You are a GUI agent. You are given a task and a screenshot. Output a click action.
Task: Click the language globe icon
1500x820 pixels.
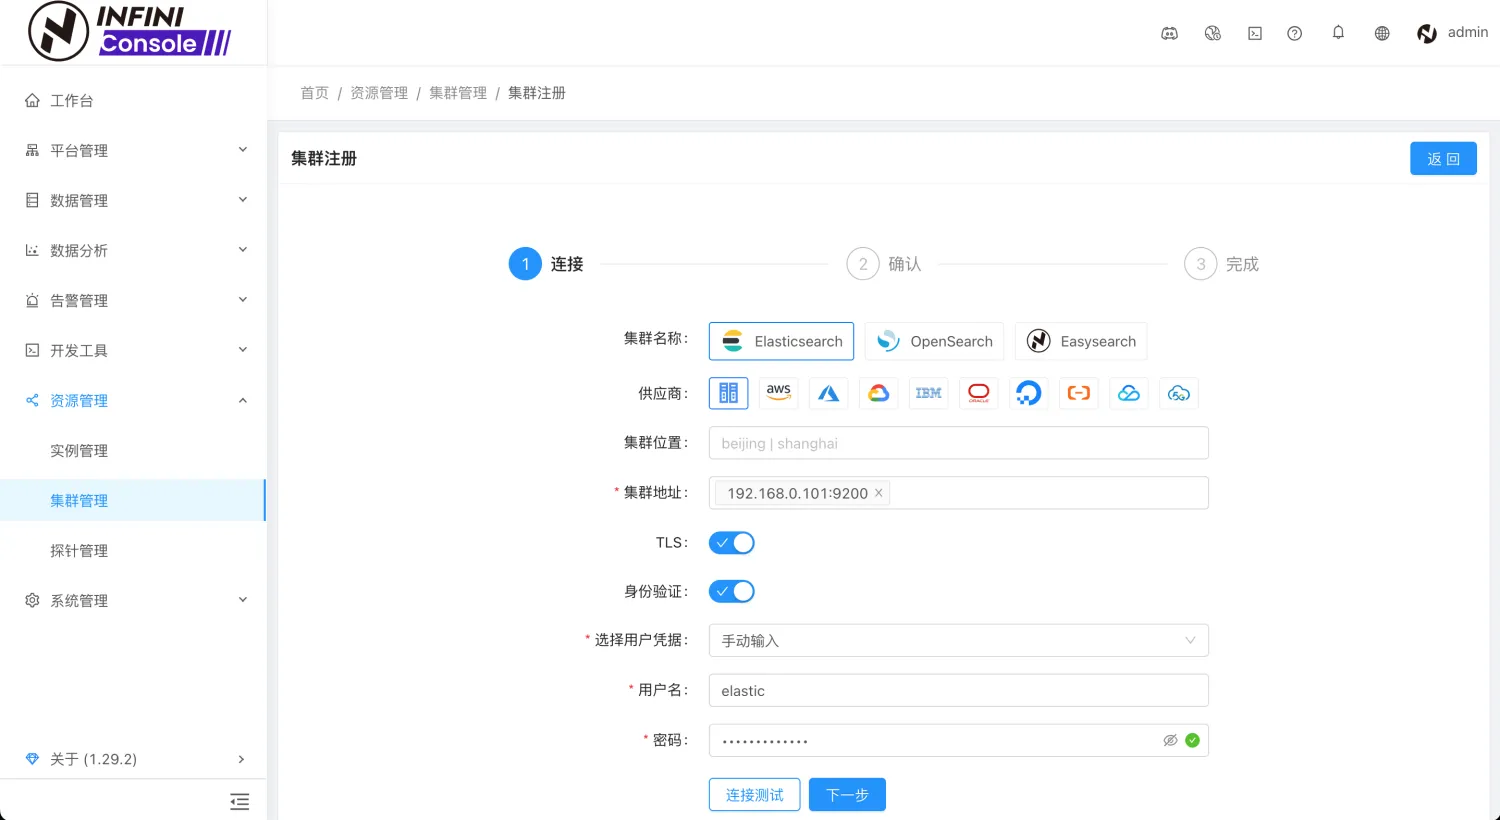click(1382, 33)
